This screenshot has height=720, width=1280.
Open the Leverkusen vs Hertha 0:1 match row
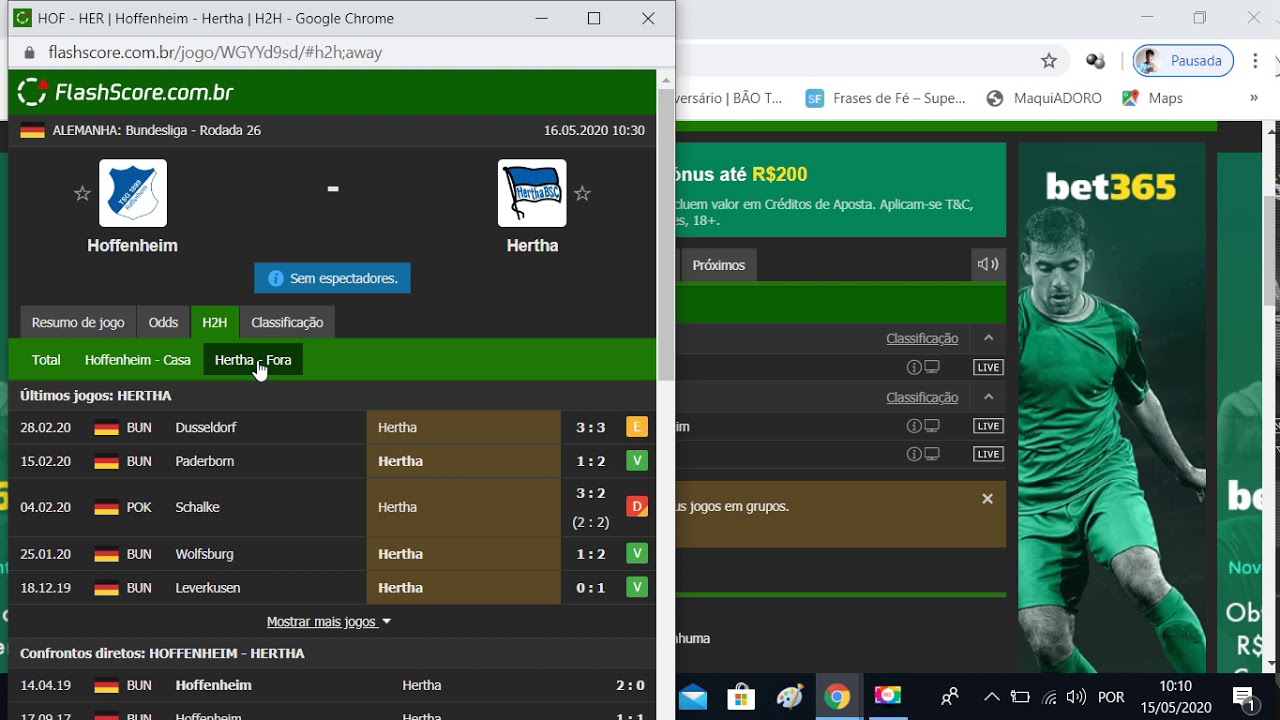coord(332,588)
